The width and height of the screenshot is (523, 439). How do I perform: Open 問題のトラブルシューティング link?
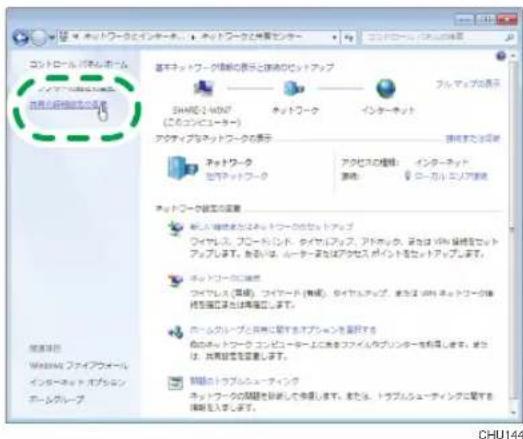click(244, 381)
